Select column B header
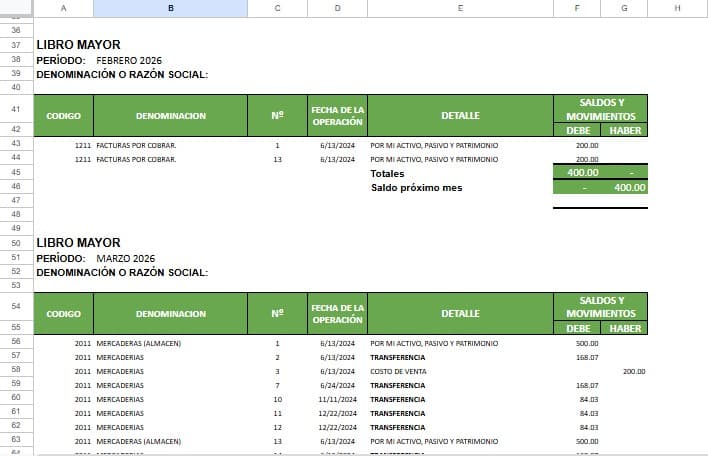 (x=170, y=8)
